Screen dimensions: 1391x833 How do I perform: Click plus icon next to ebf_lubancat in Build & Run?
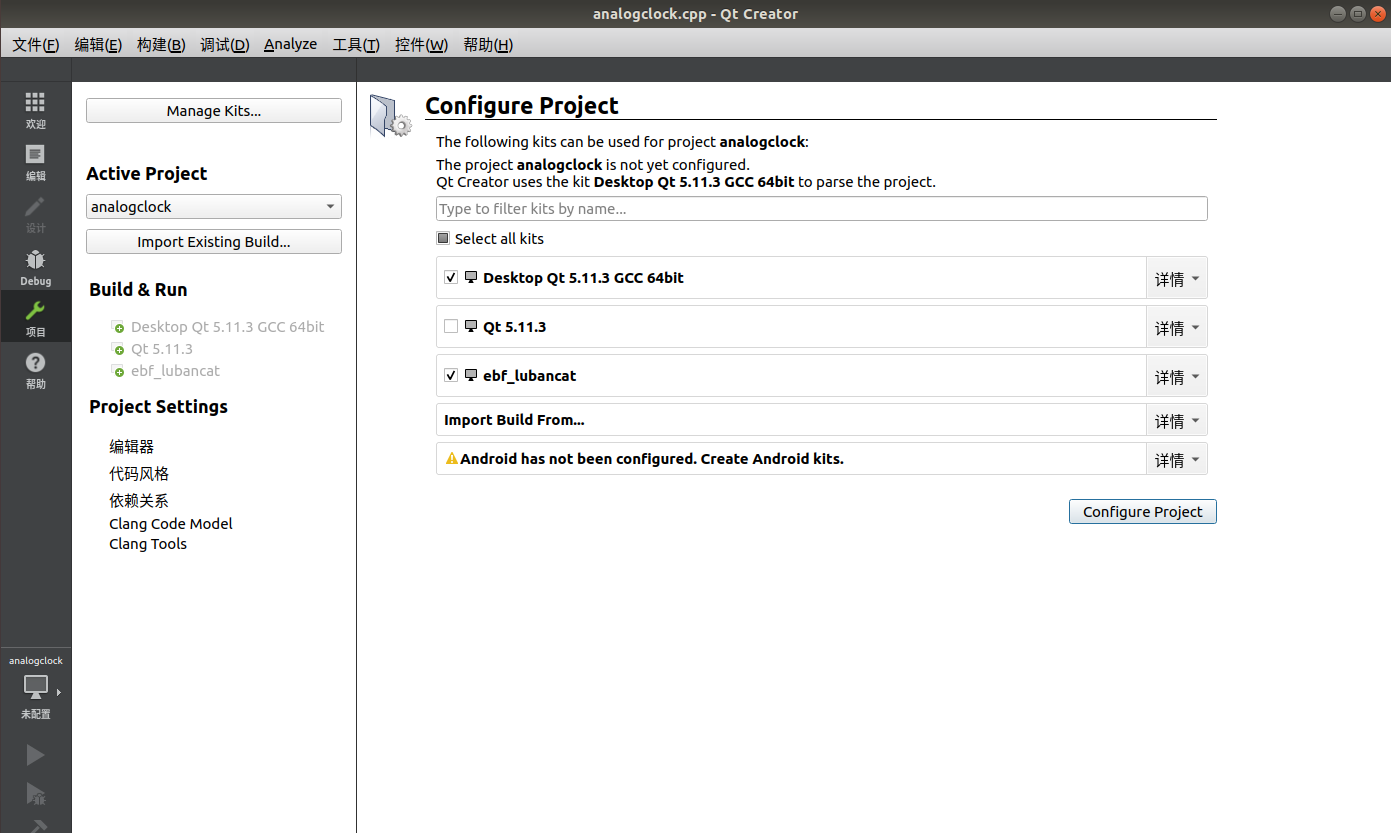coord(119,371)
